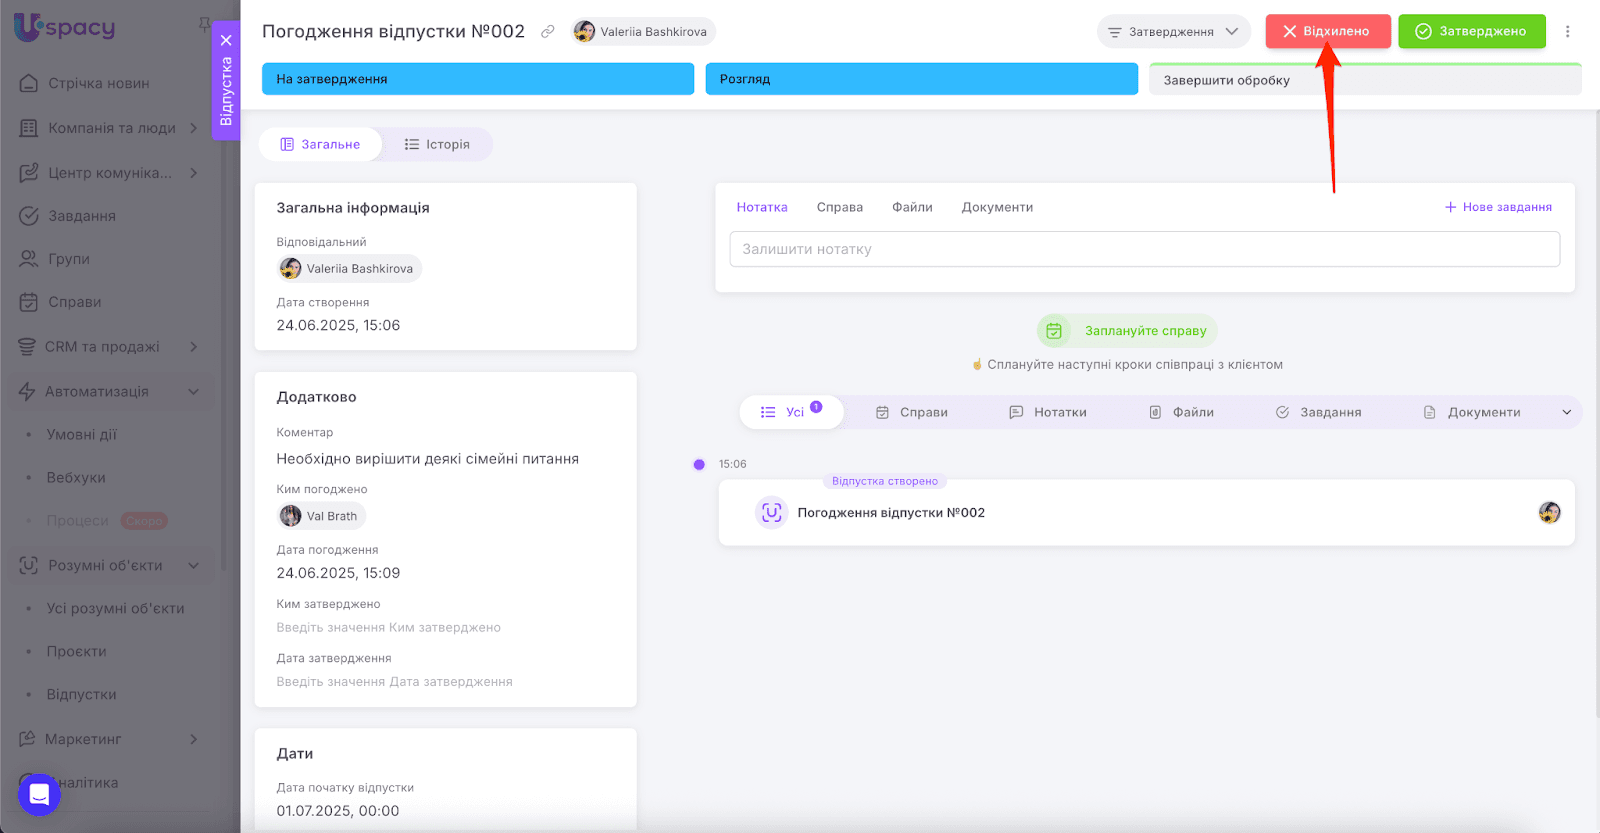
Task: Expand the CRM та продажі menu
Action: (x=194, y=347)
